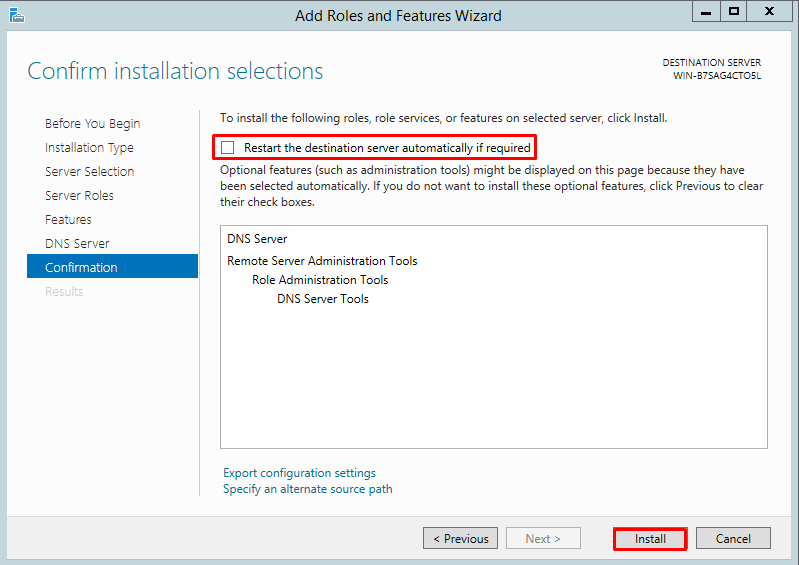The height and width of the screenshot is (565, 799).
Task: Enable automatic restart of destination server
Action: [x=228, y=148]
